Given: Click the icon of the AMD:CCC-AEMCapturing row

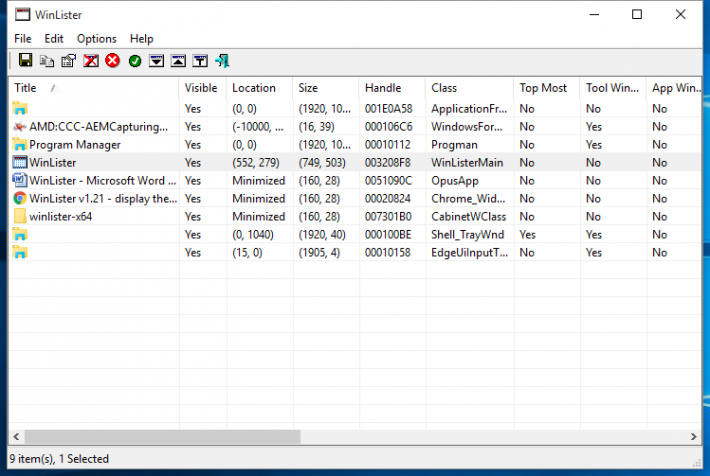Looking at the screenshot, I should coord(20,126).
